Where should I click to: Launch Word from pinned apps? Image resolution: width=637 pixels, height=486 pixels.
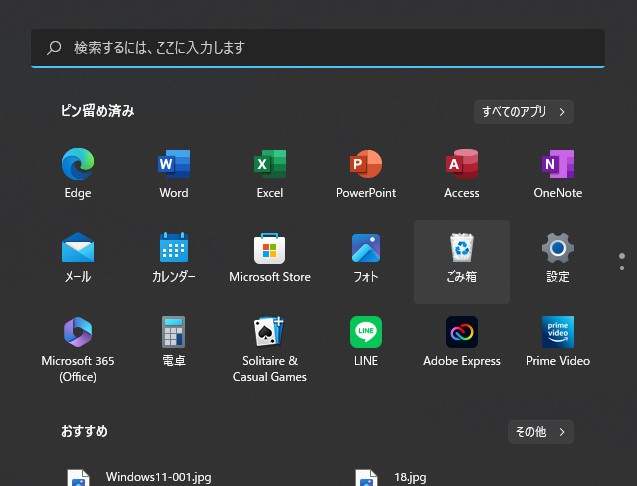(174, 174)
